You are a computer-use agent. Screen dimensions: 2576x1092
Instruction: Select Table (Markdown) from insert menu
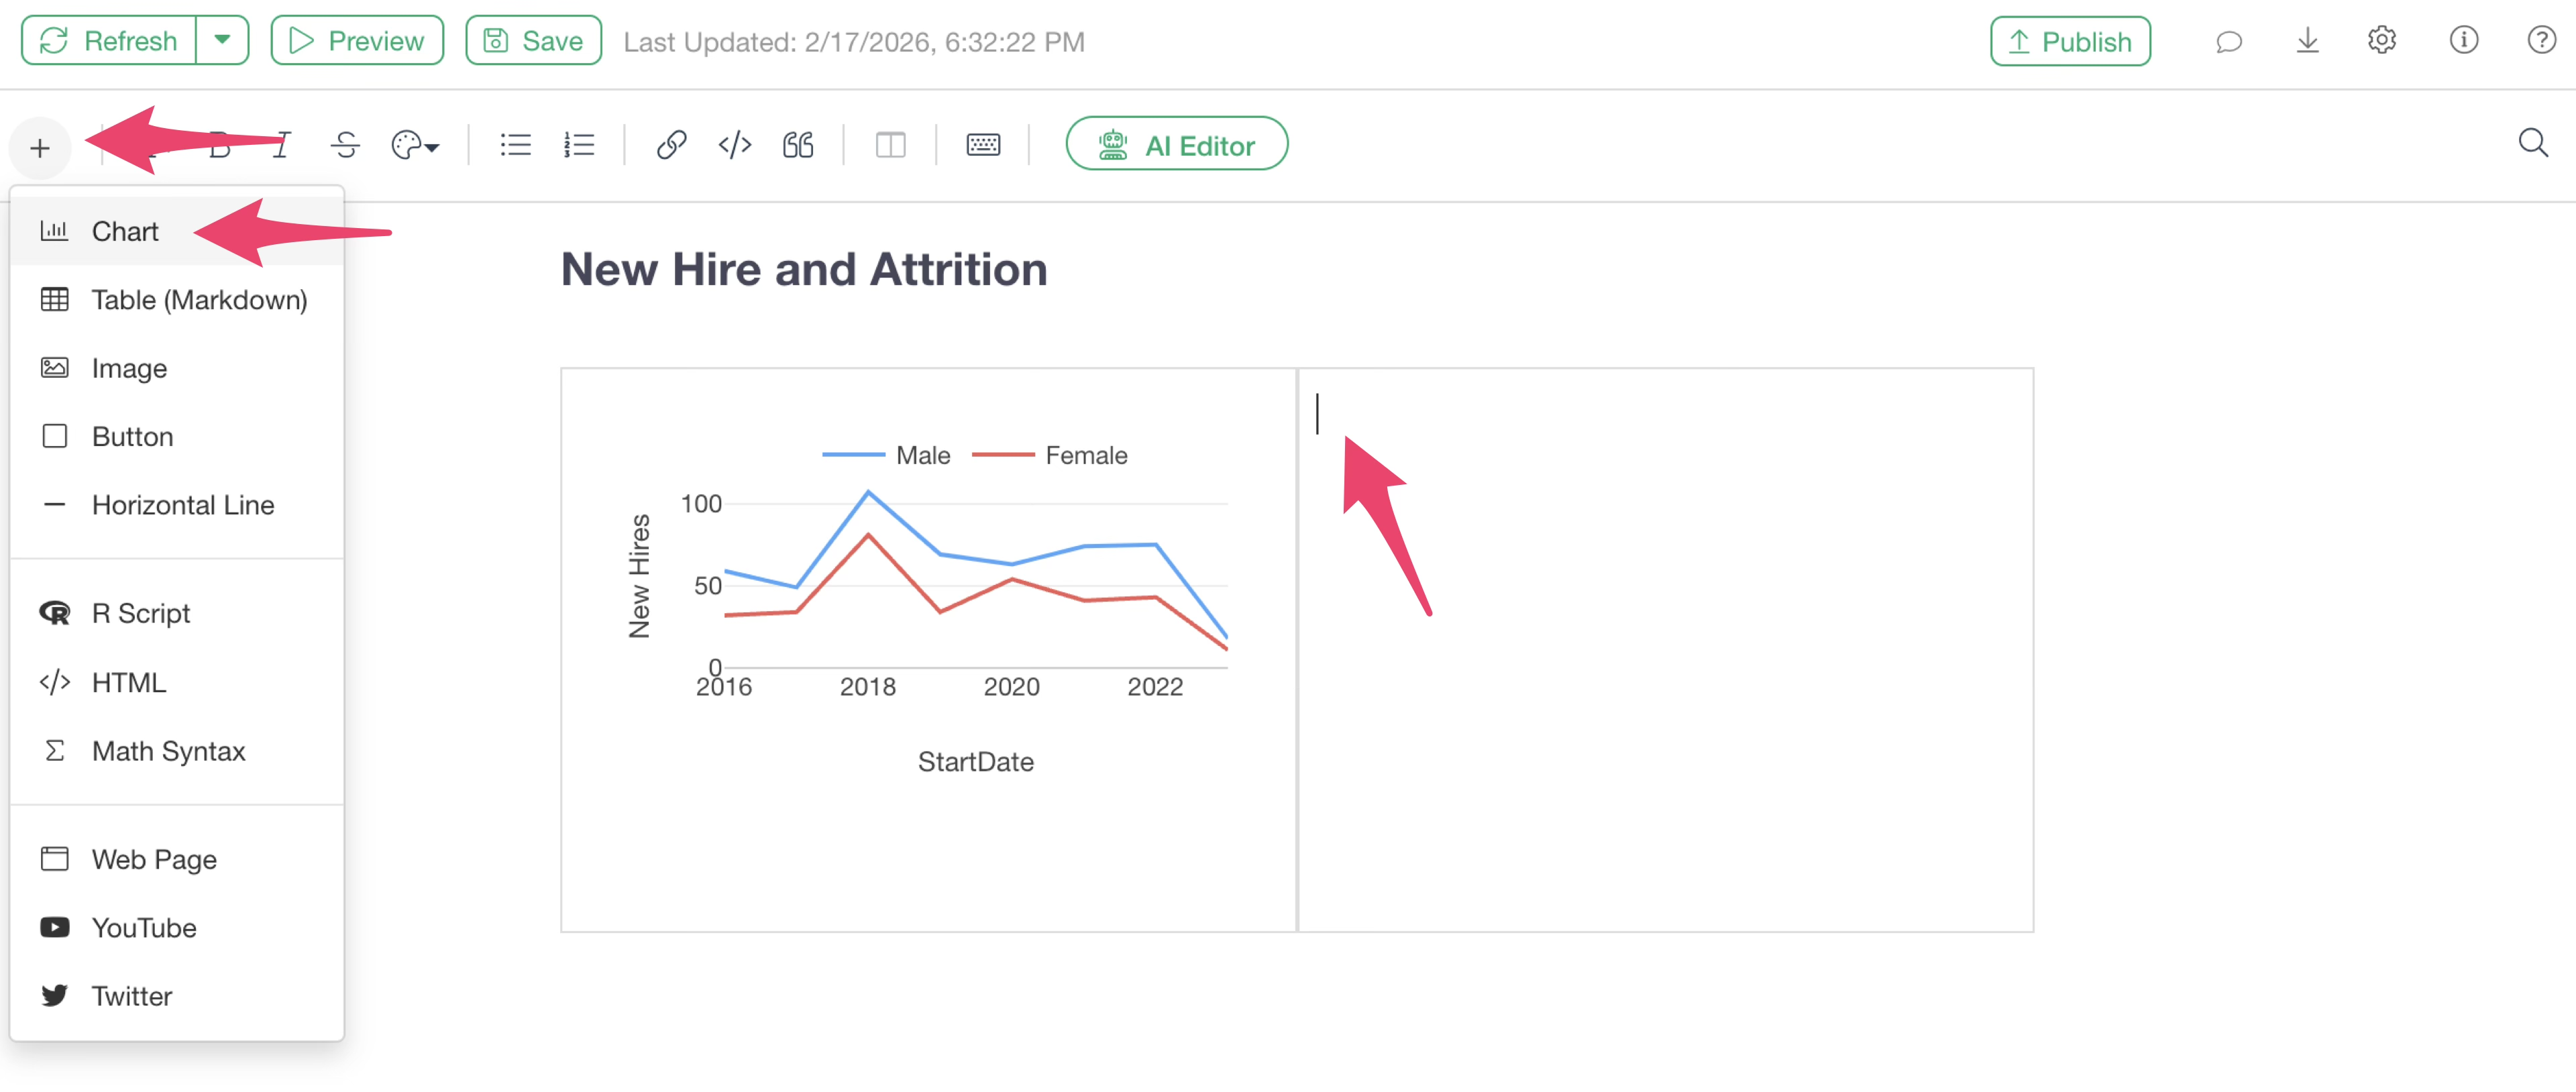click(199, 300)
